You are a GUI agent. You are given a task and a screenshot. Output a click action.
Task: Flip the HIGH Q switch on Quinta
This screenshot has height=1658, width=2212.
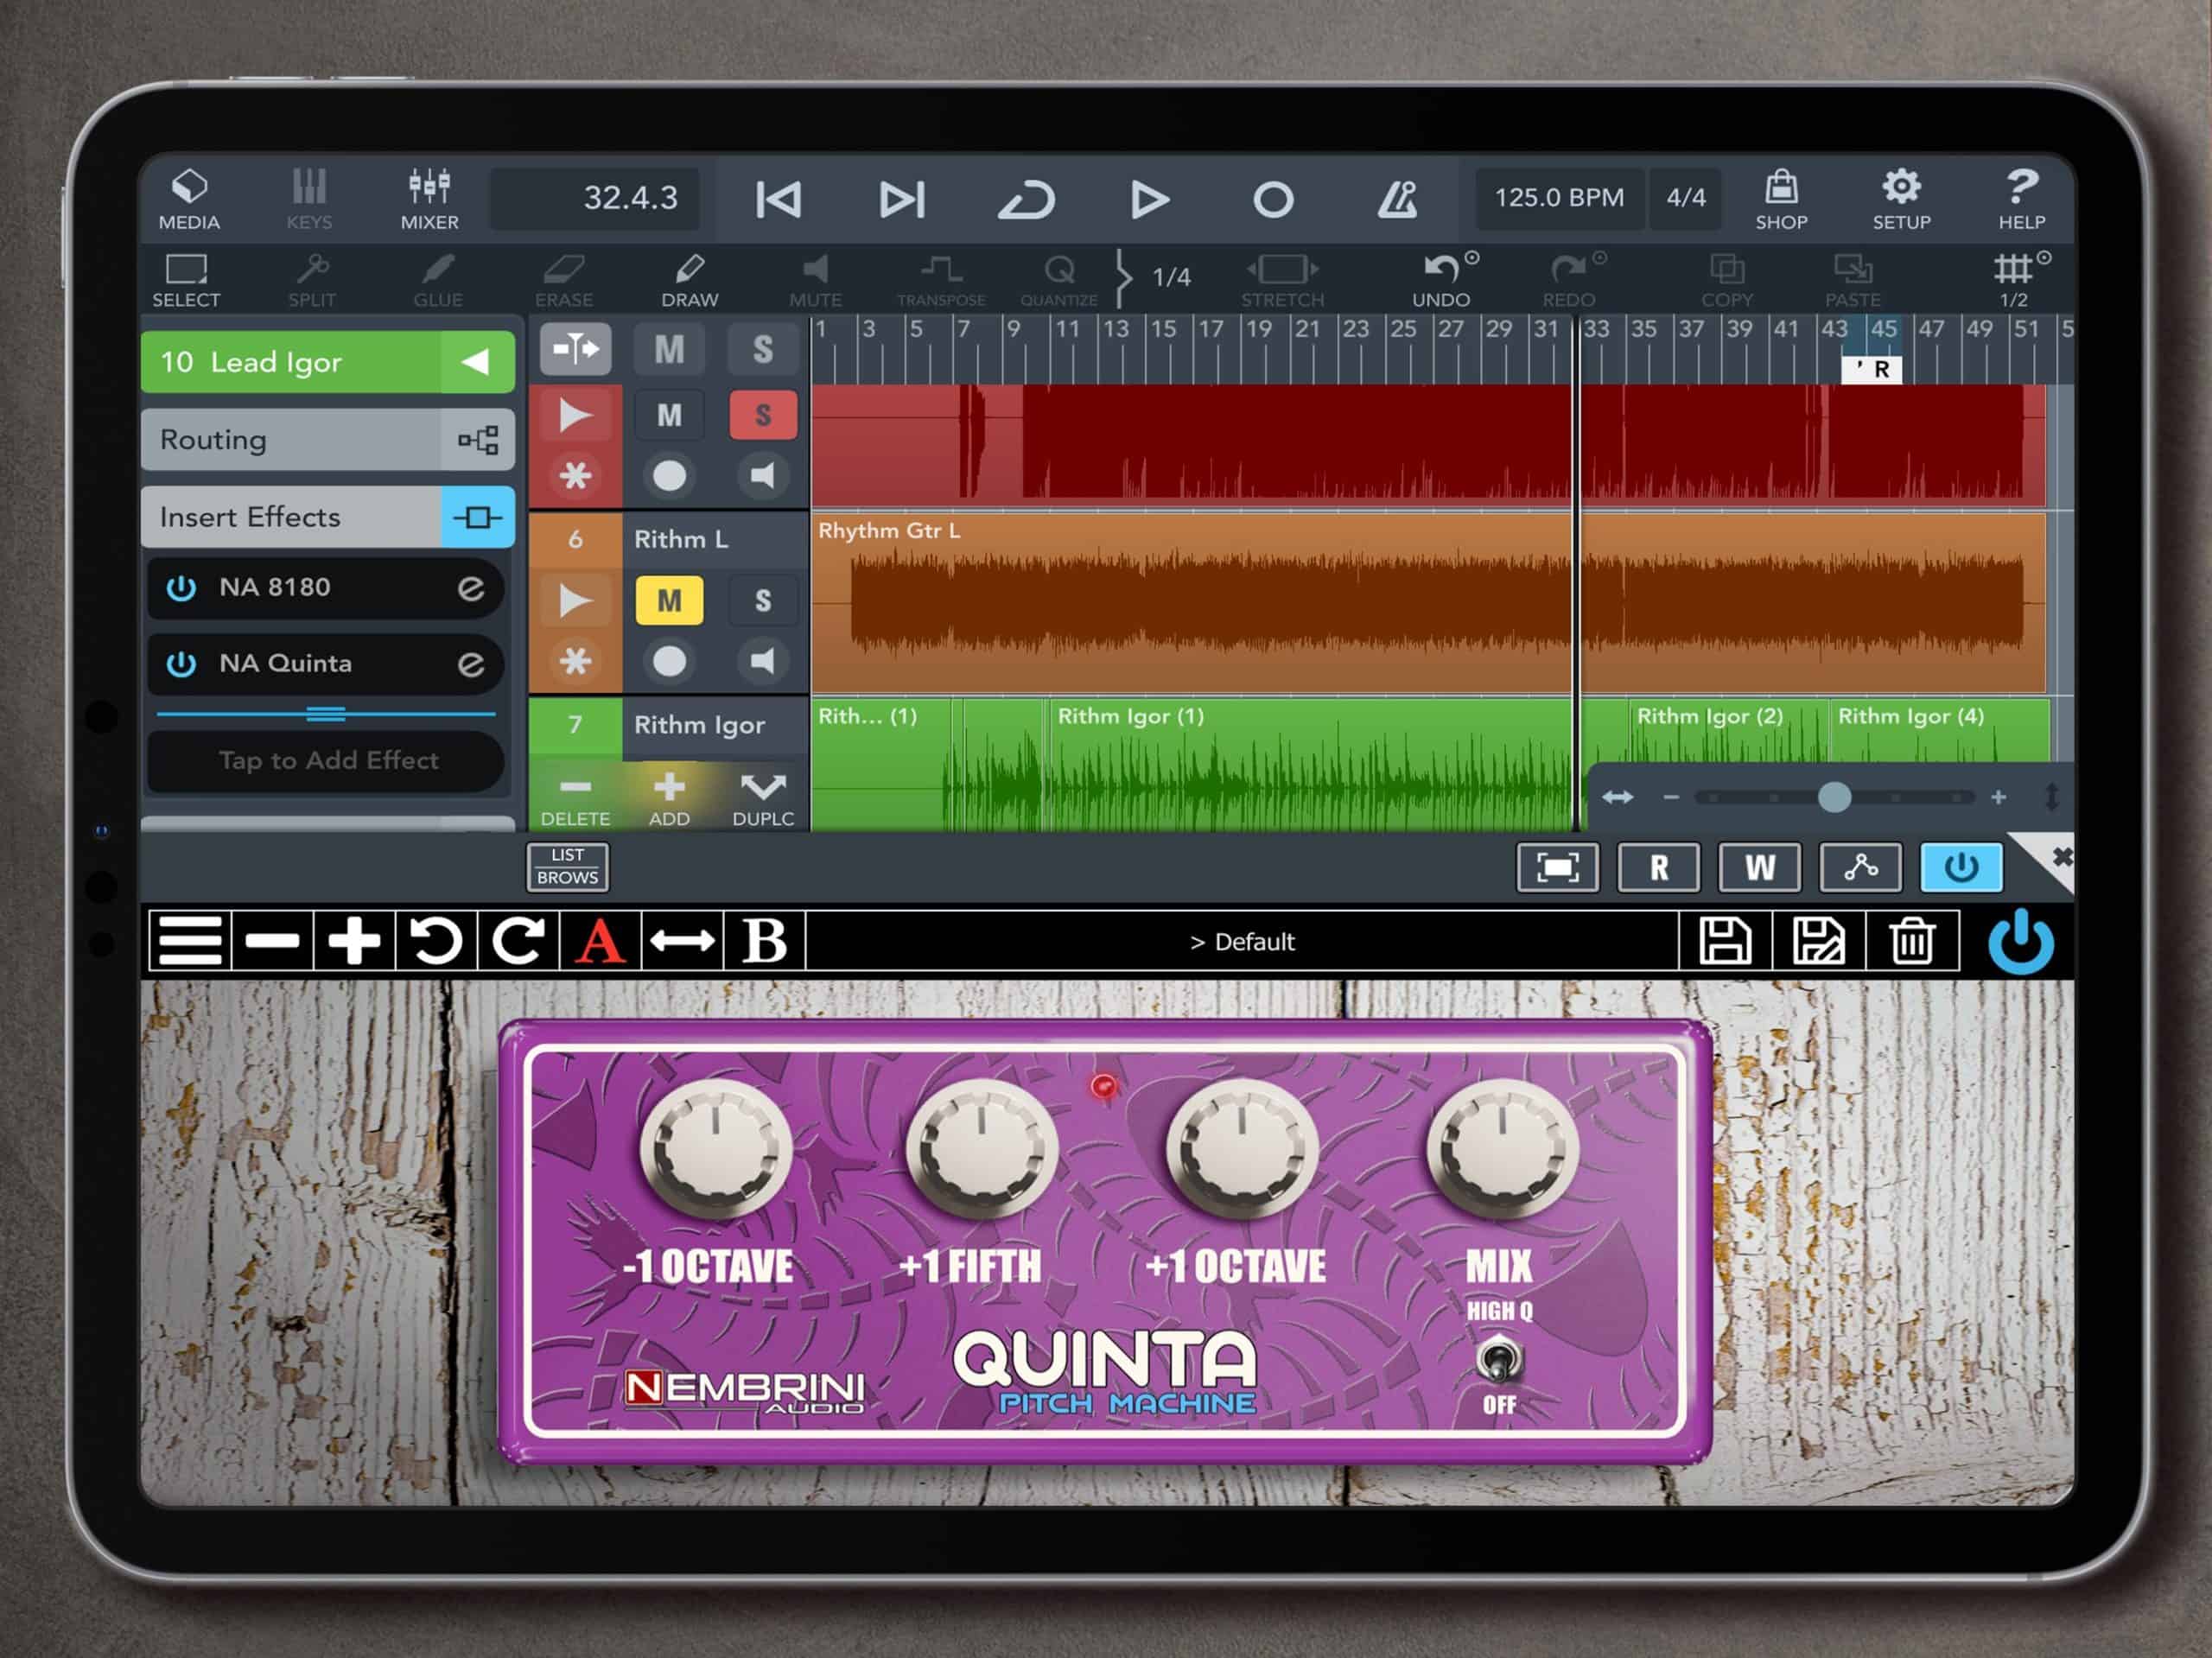(1499, 1360)
